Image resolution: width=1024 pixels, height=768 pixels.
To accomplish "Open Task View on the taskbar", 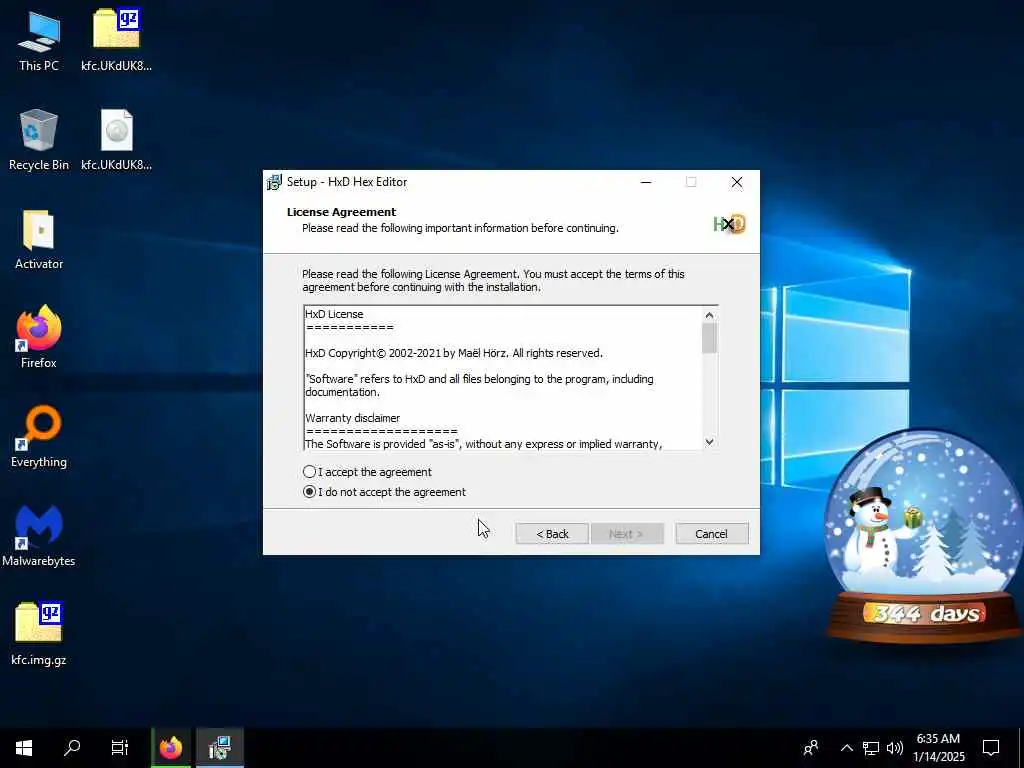I will pos(120,748).
